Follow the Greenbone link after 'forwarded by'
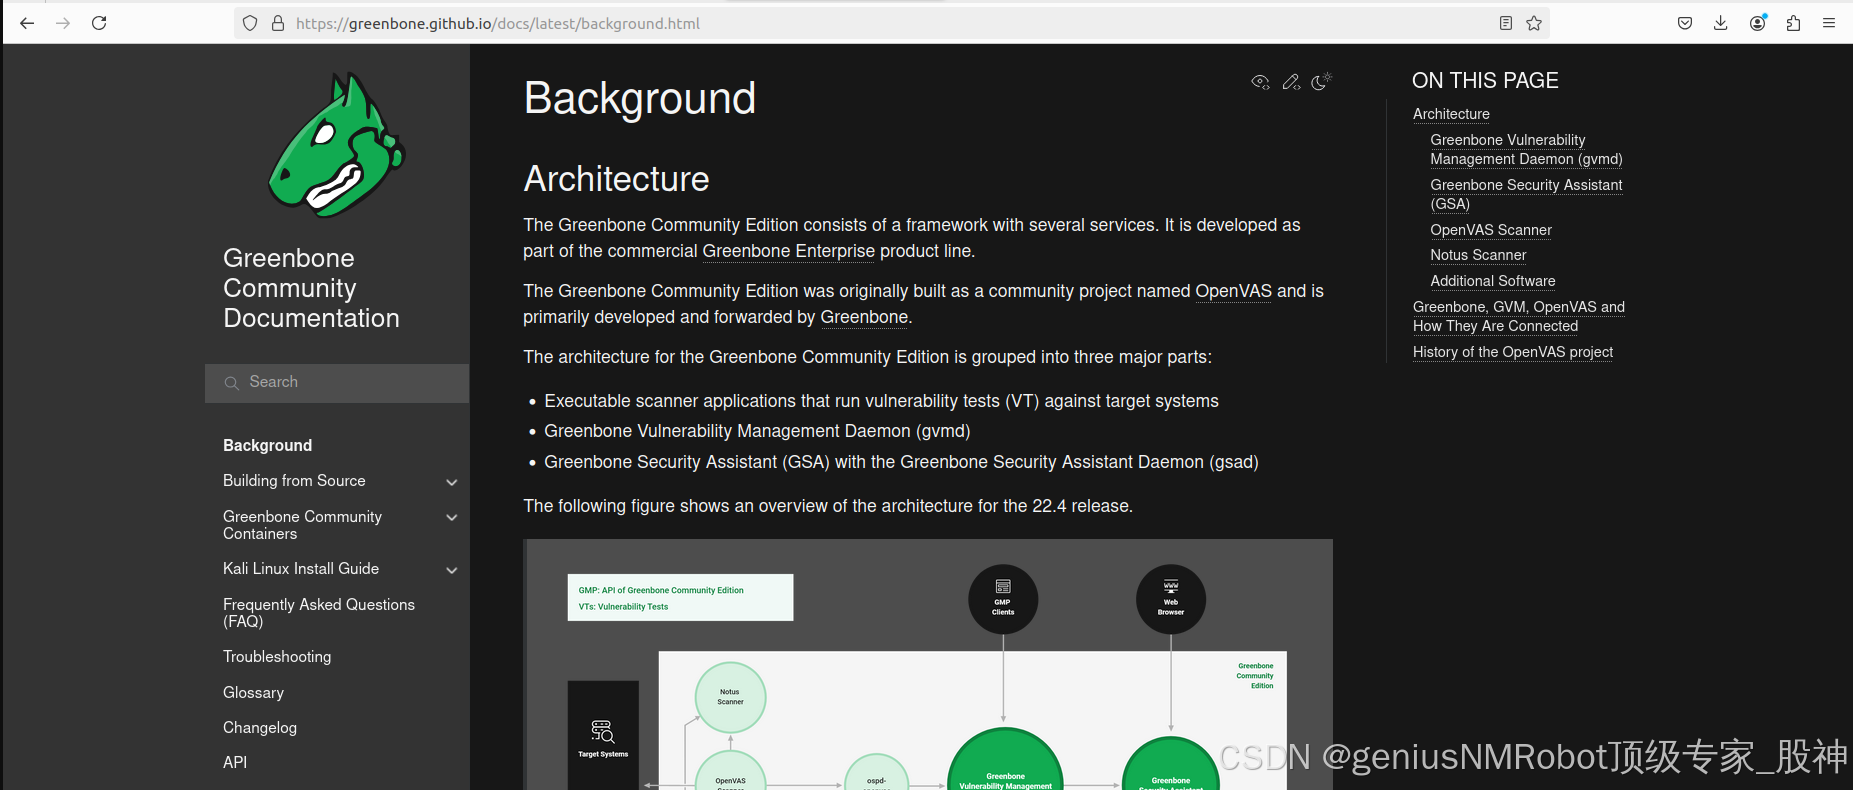This screenshot has width=1853, height=790. 864,317
